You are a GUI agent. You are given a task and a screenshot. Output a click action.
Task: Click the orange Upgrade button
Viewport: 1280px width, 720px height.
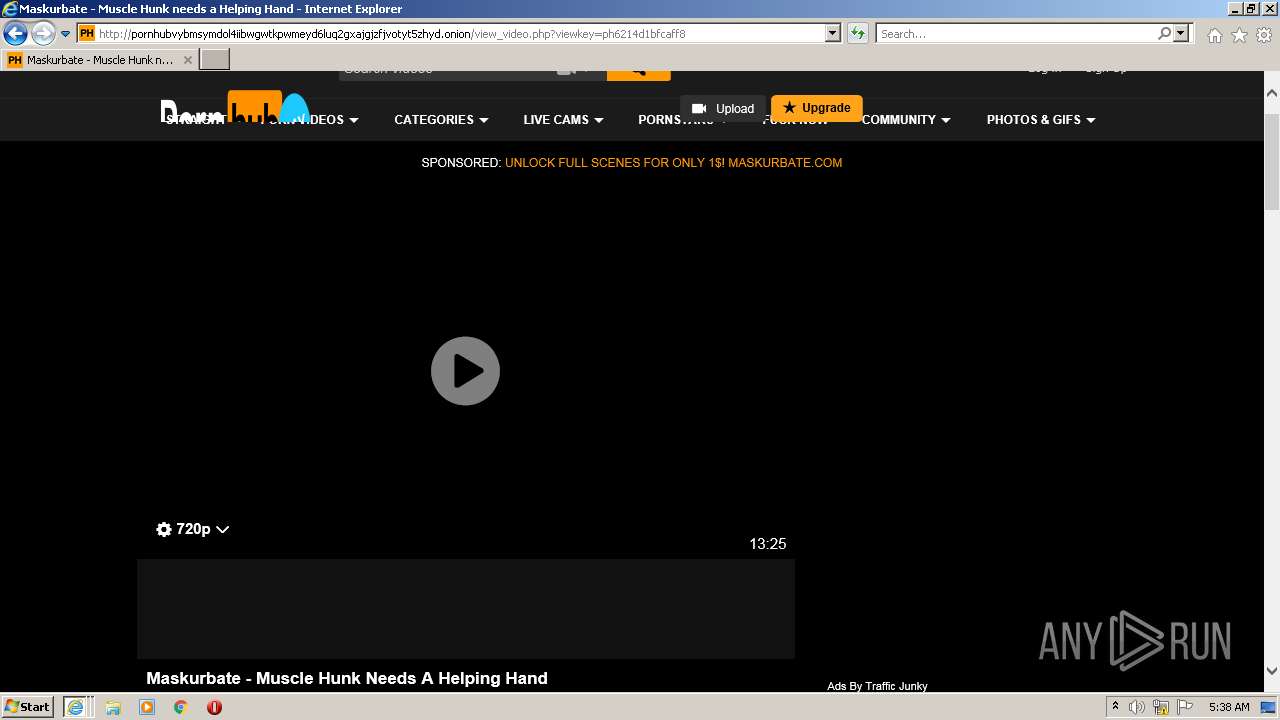tap(817, 108)
